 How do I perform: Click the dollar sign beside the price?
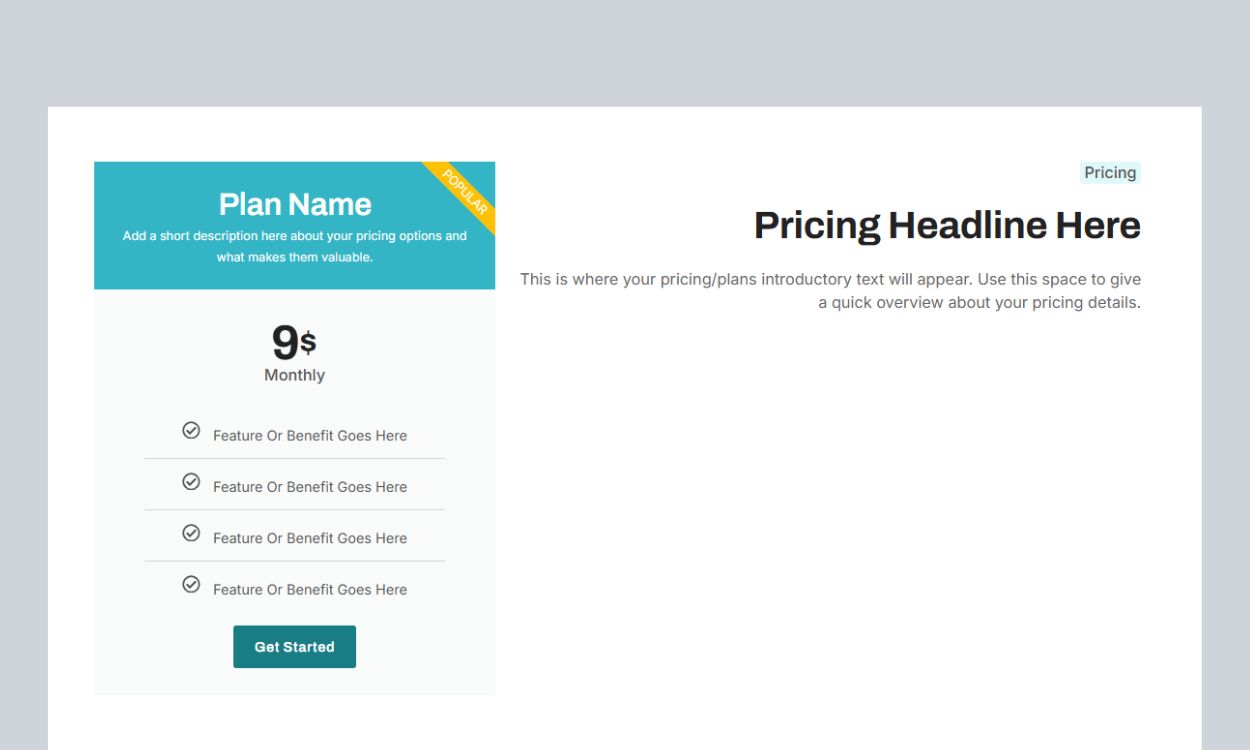tap(308, 343)
